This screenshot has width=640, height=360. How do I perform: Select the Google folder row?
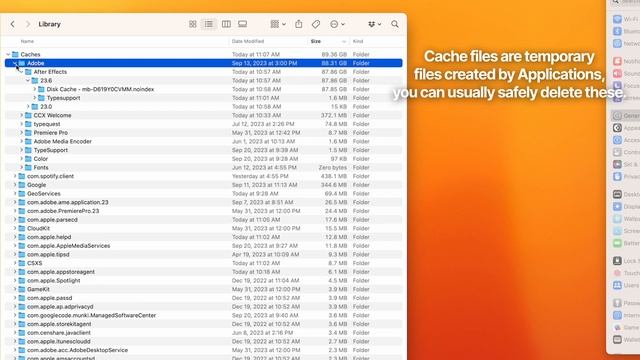203,185
